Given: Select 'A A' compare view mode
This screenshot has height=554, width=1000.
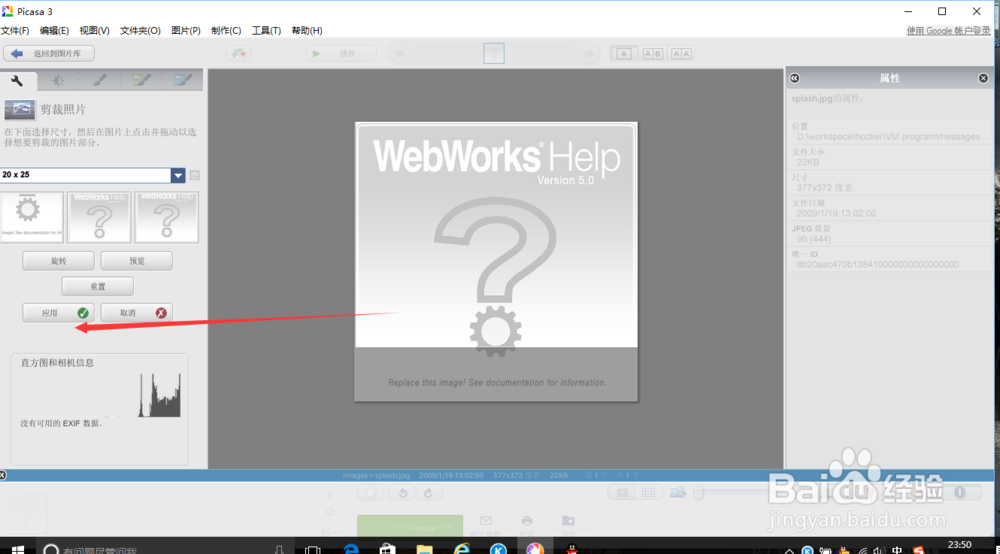Looking at the screenshot, I should click(x=681, y=54).
